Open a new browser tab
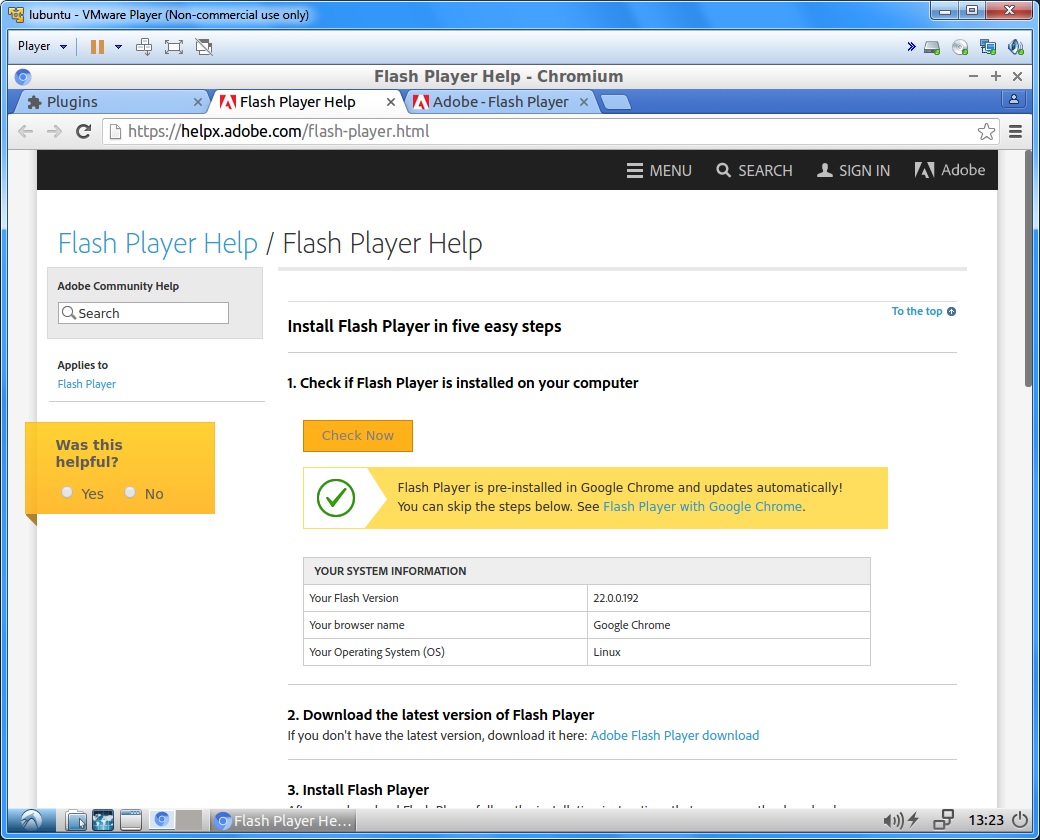 (616, 102)
